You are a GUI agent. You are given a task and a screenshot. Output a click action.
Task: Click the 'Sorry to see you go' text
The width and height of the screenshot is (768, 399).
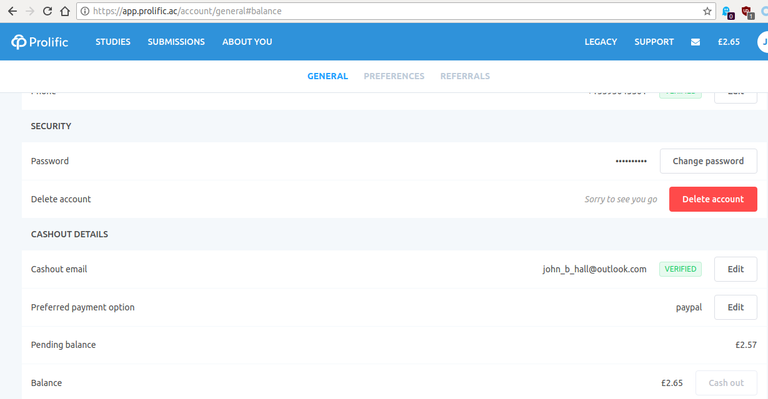621,199
